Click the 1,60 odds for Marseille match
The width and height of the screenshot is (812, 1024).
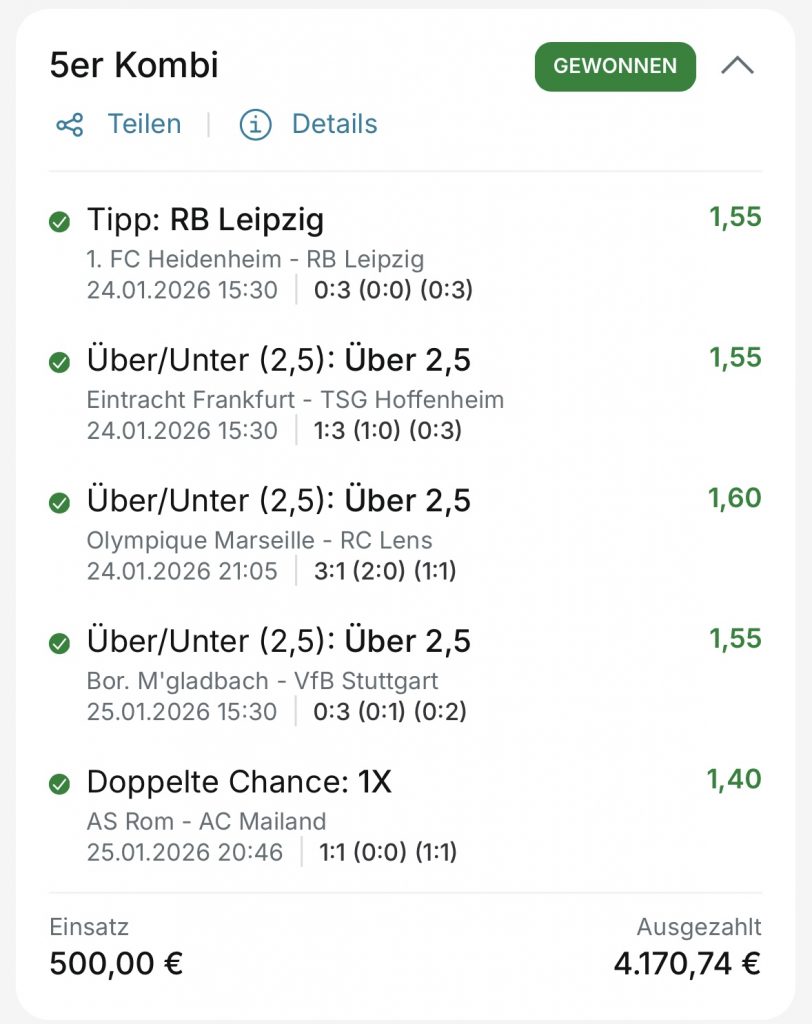pos(735,498)
